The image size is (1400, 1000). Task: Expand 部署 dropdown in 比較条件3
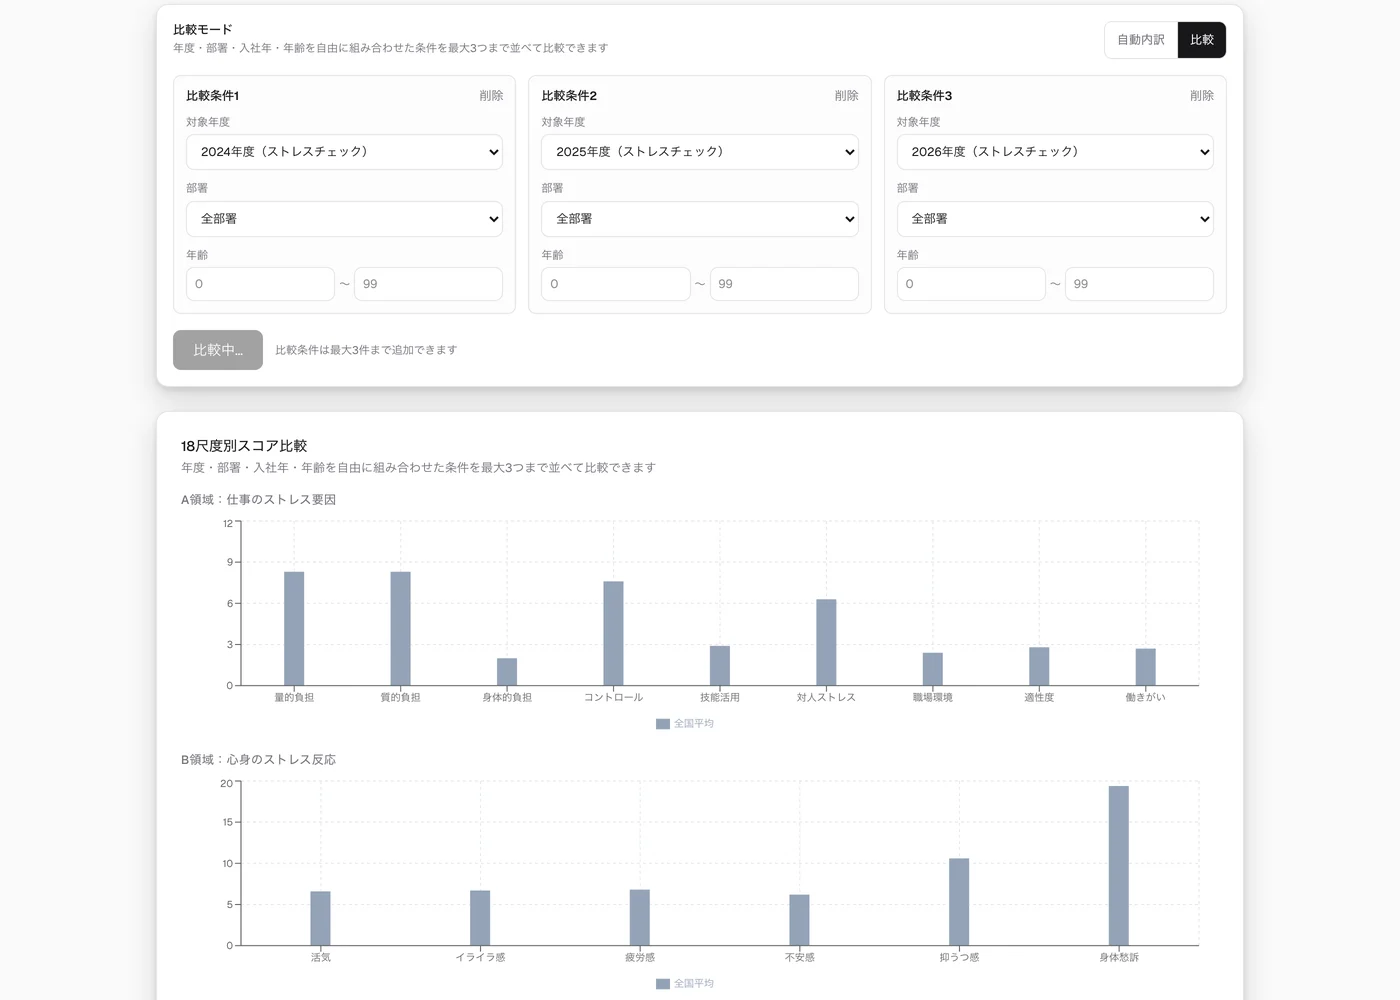[1055, 219]
